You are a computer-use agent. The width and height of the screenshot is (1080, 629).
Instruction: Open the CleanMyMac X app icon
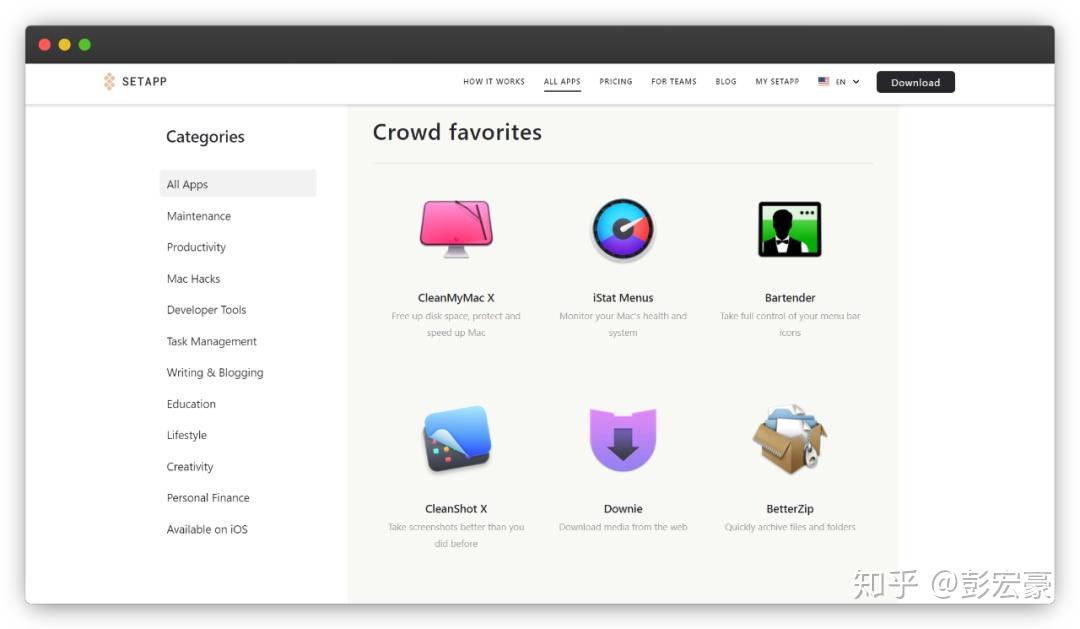[456, 229]
